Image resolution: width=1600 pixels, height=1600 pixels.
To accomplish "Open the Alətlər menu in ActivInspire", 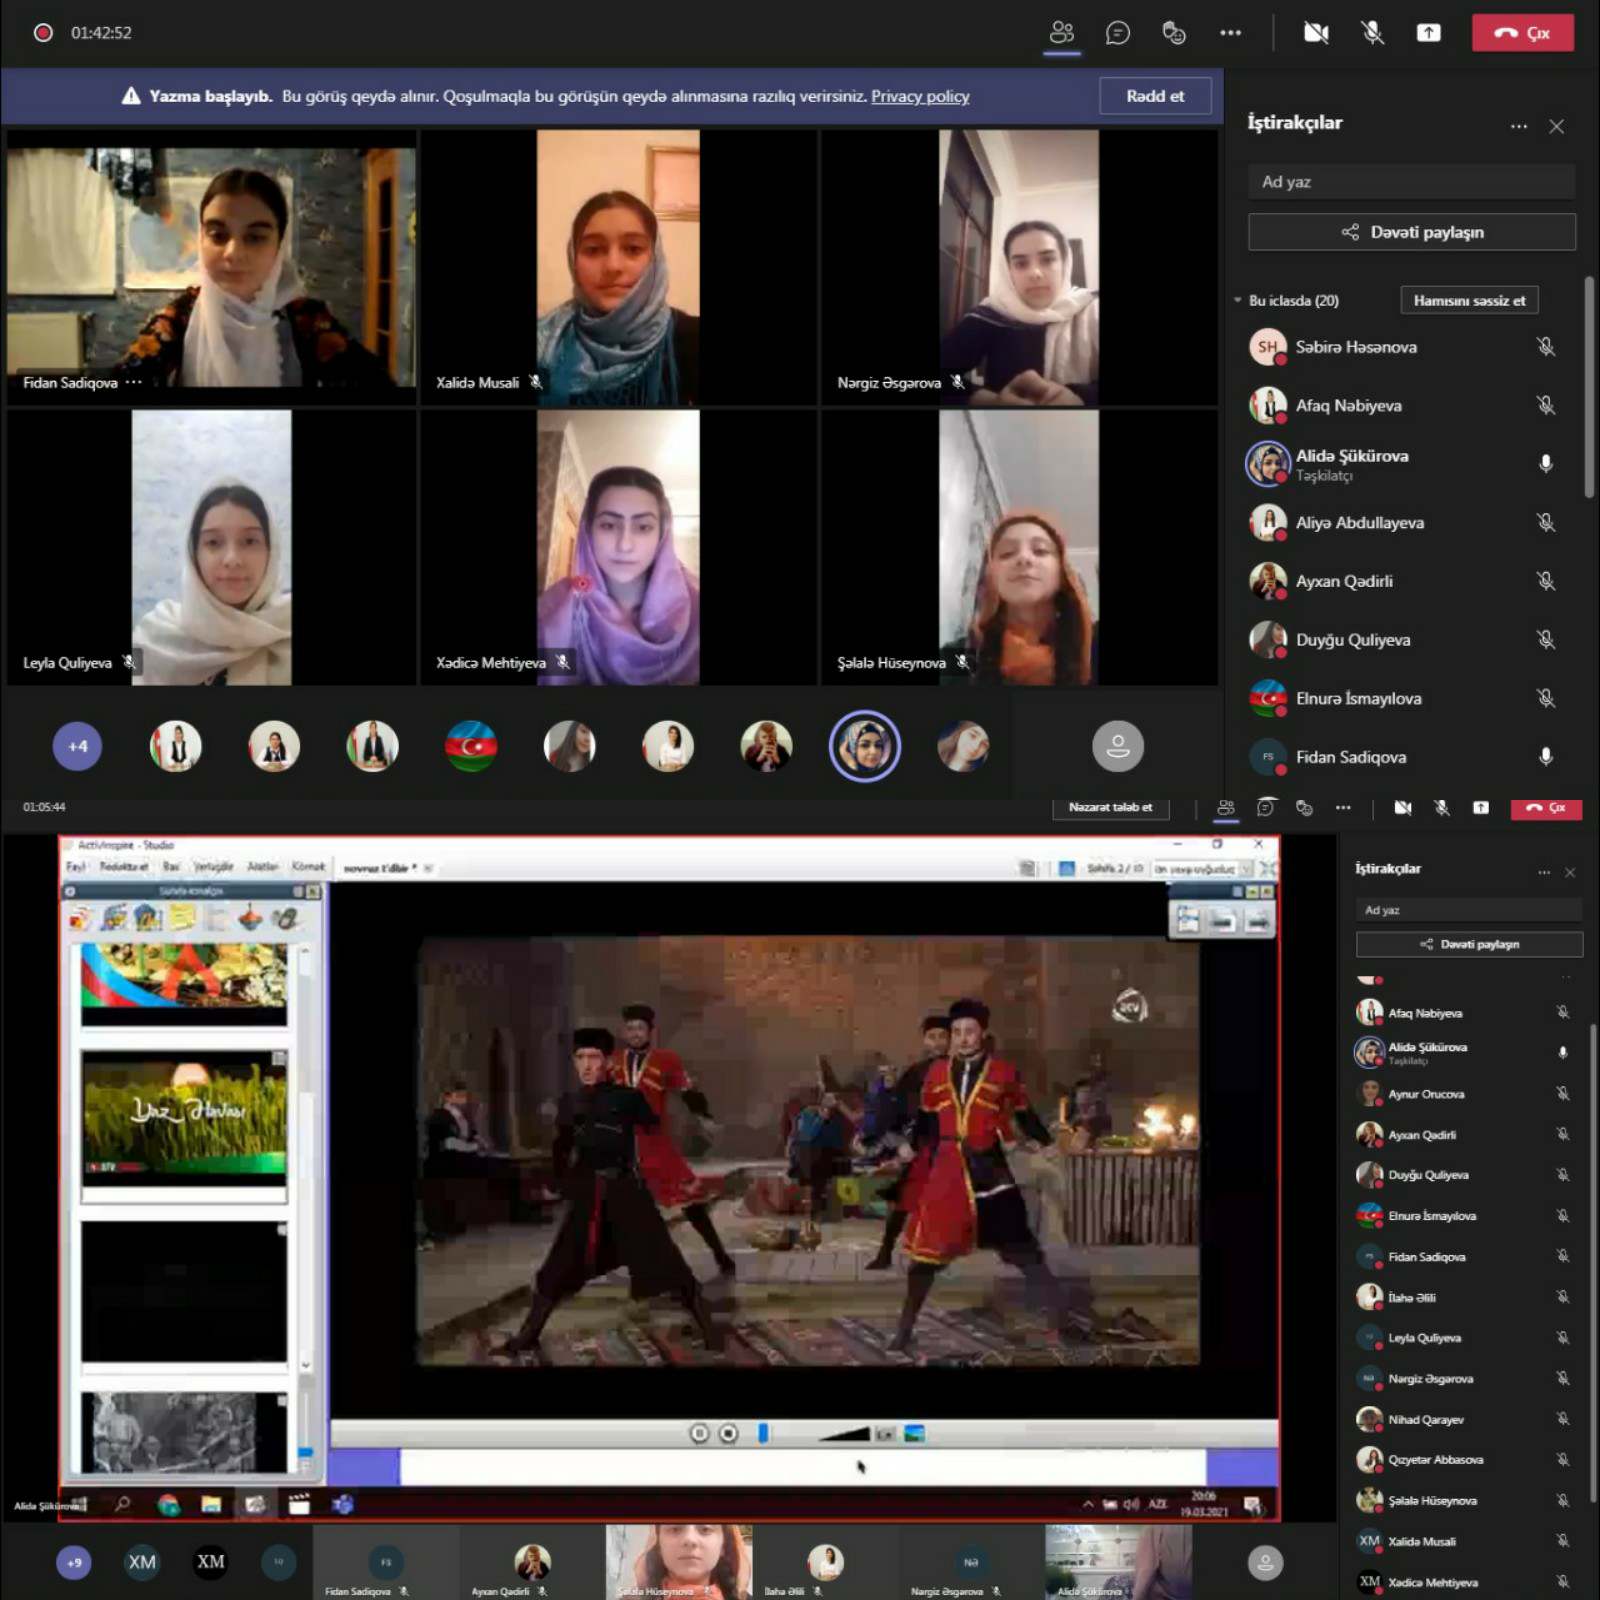I will [263, 866].
